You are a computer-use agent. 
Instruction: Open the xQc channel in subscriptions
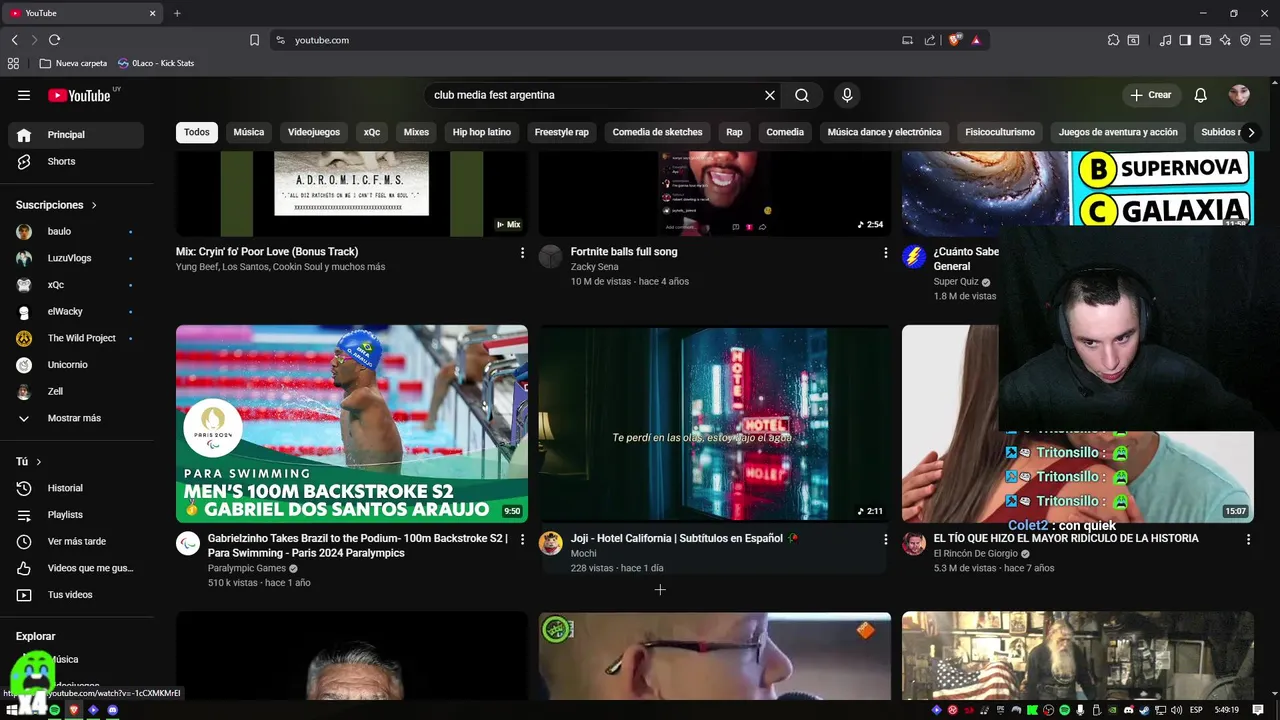click(76, 285)
